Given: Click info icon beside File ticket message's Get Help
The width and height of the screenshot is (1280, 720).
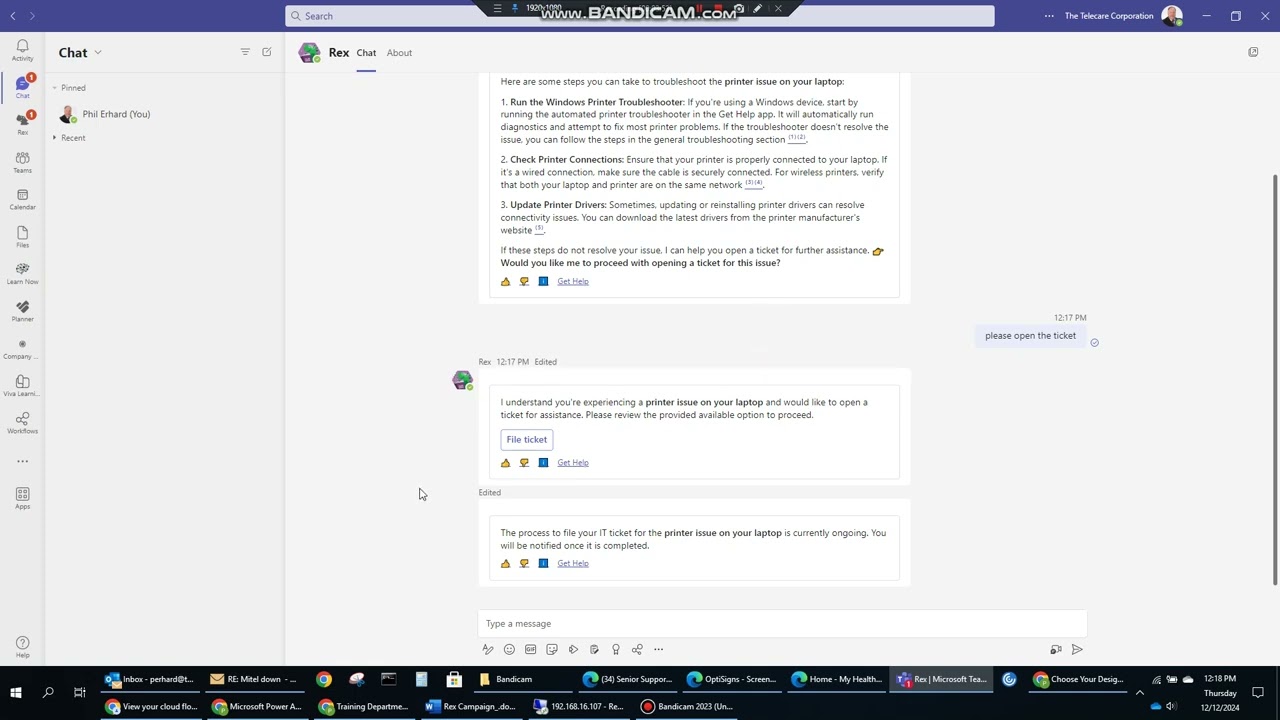Looking at the screenshot, I should [543, 463].
